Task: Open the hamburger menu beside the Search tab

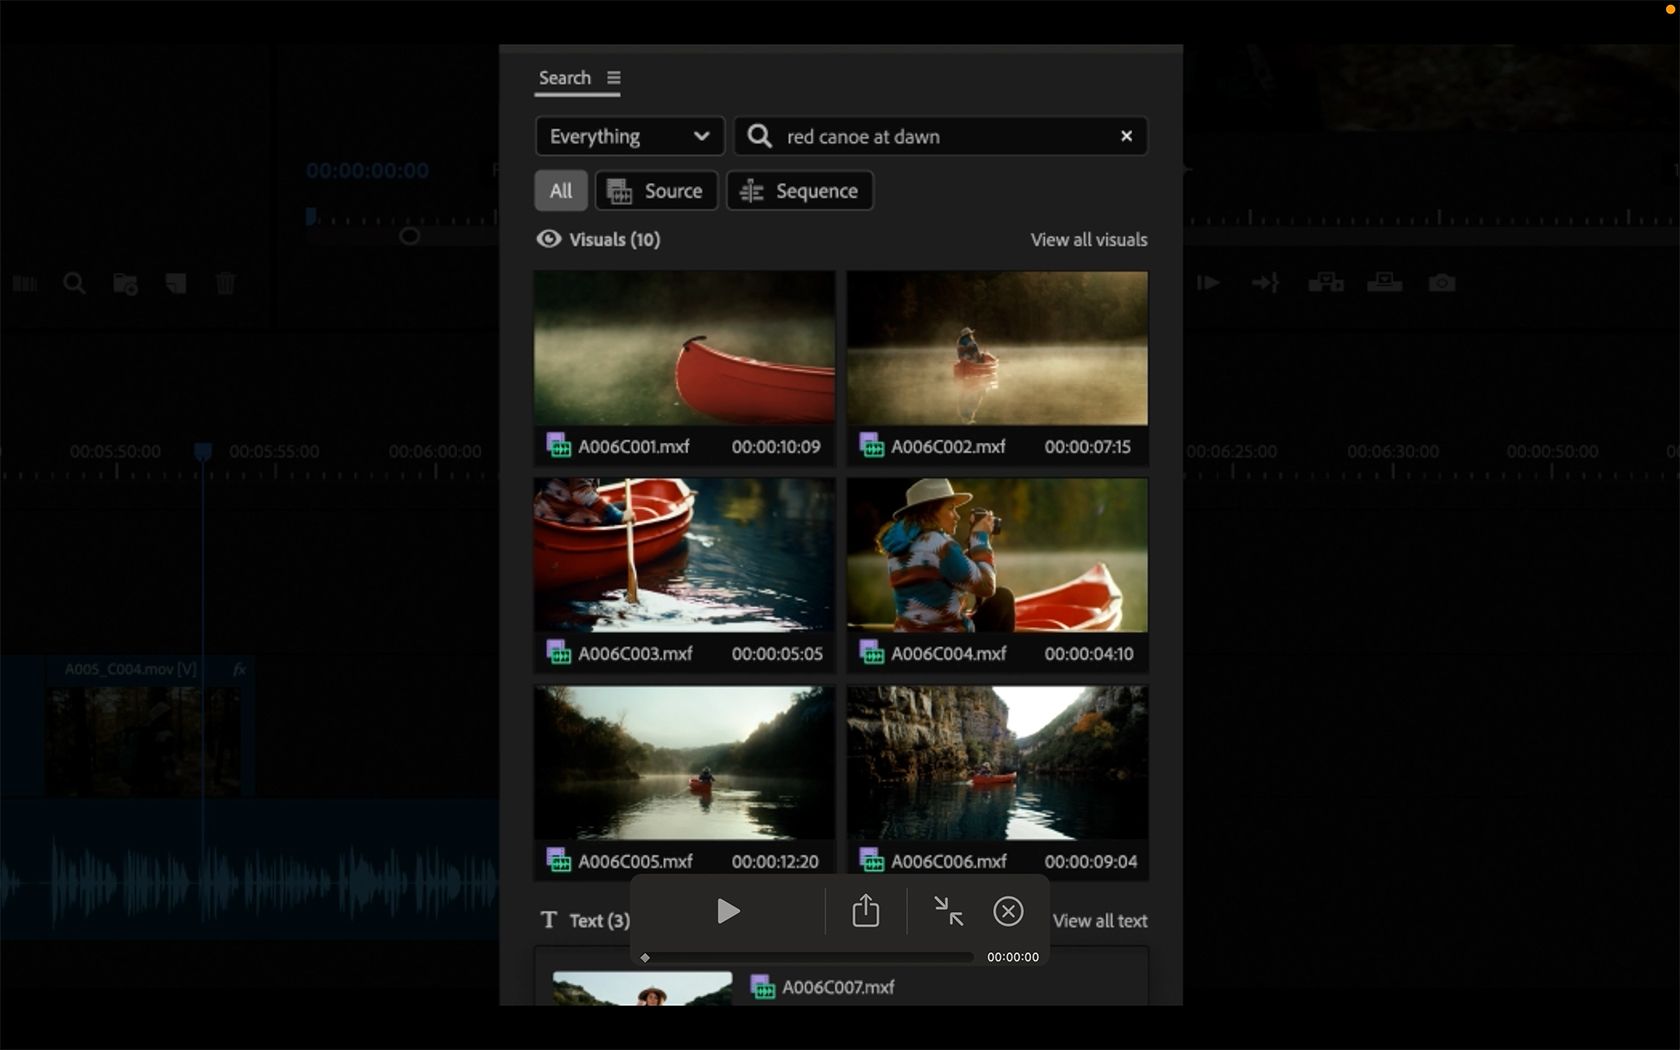Action: 614,77
